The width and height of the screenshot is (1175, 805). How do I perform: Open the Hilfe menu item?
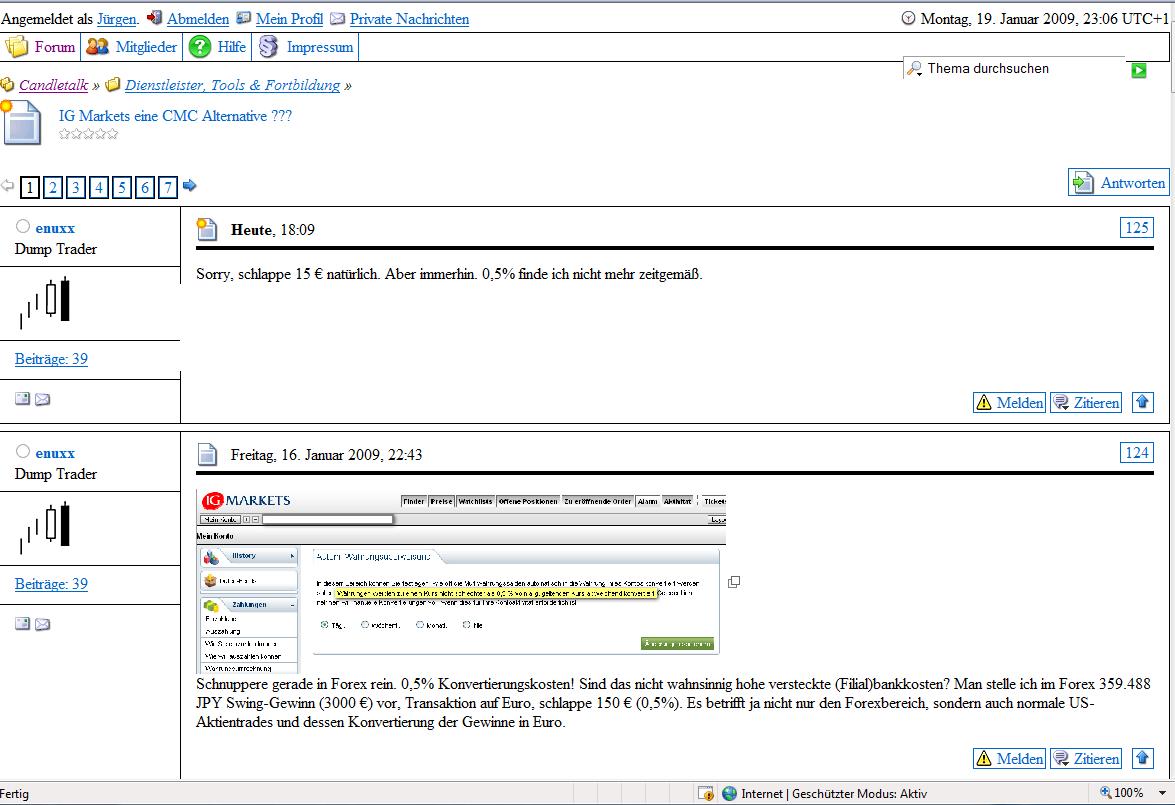point(218,47)
